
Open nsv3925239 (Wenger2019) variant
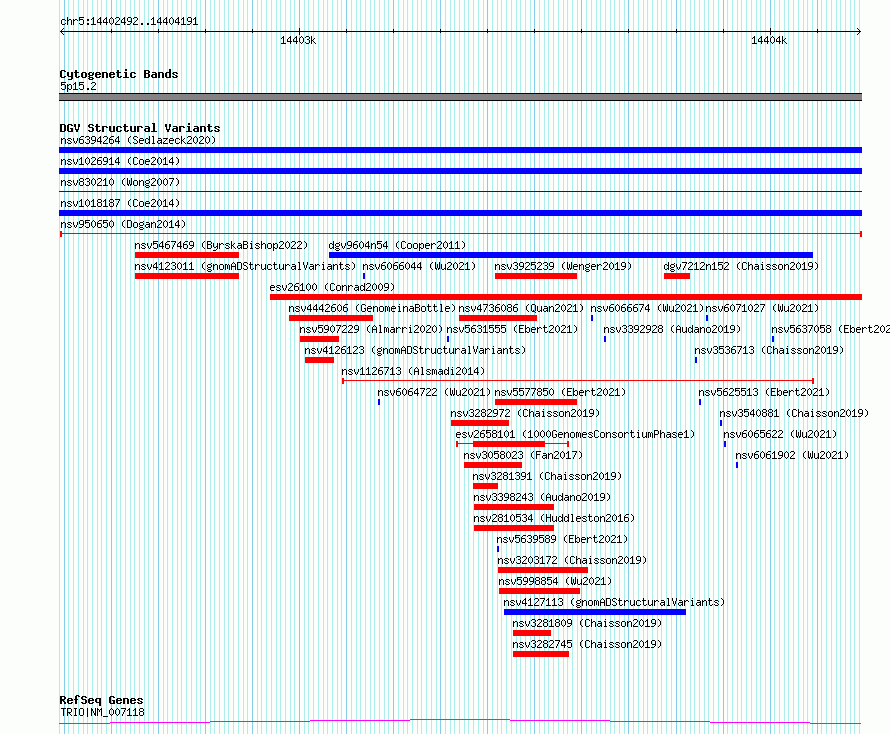point(562,266)
